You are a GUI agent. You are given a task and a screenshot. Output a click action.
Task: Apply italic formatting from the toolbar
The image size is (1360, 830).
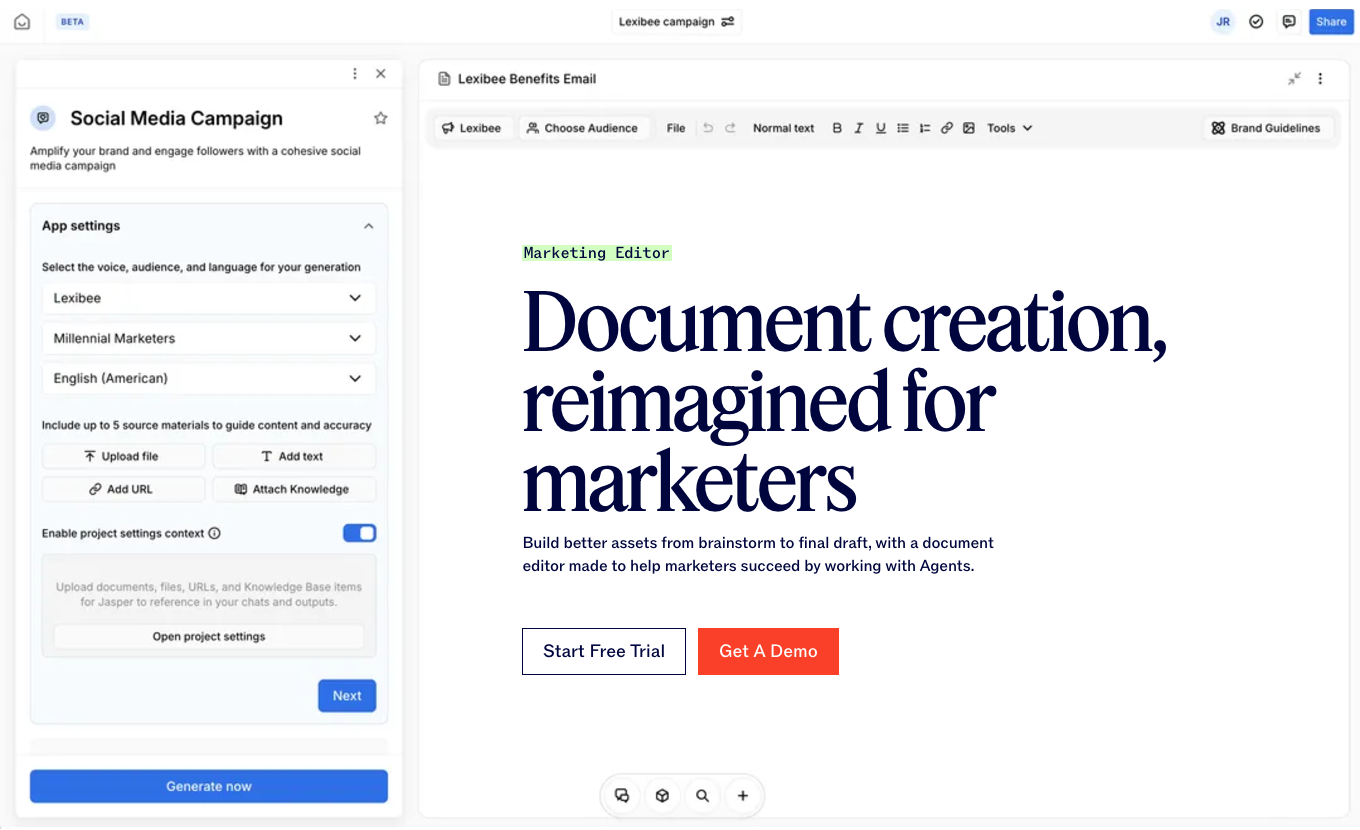click(x=858, y=128)
